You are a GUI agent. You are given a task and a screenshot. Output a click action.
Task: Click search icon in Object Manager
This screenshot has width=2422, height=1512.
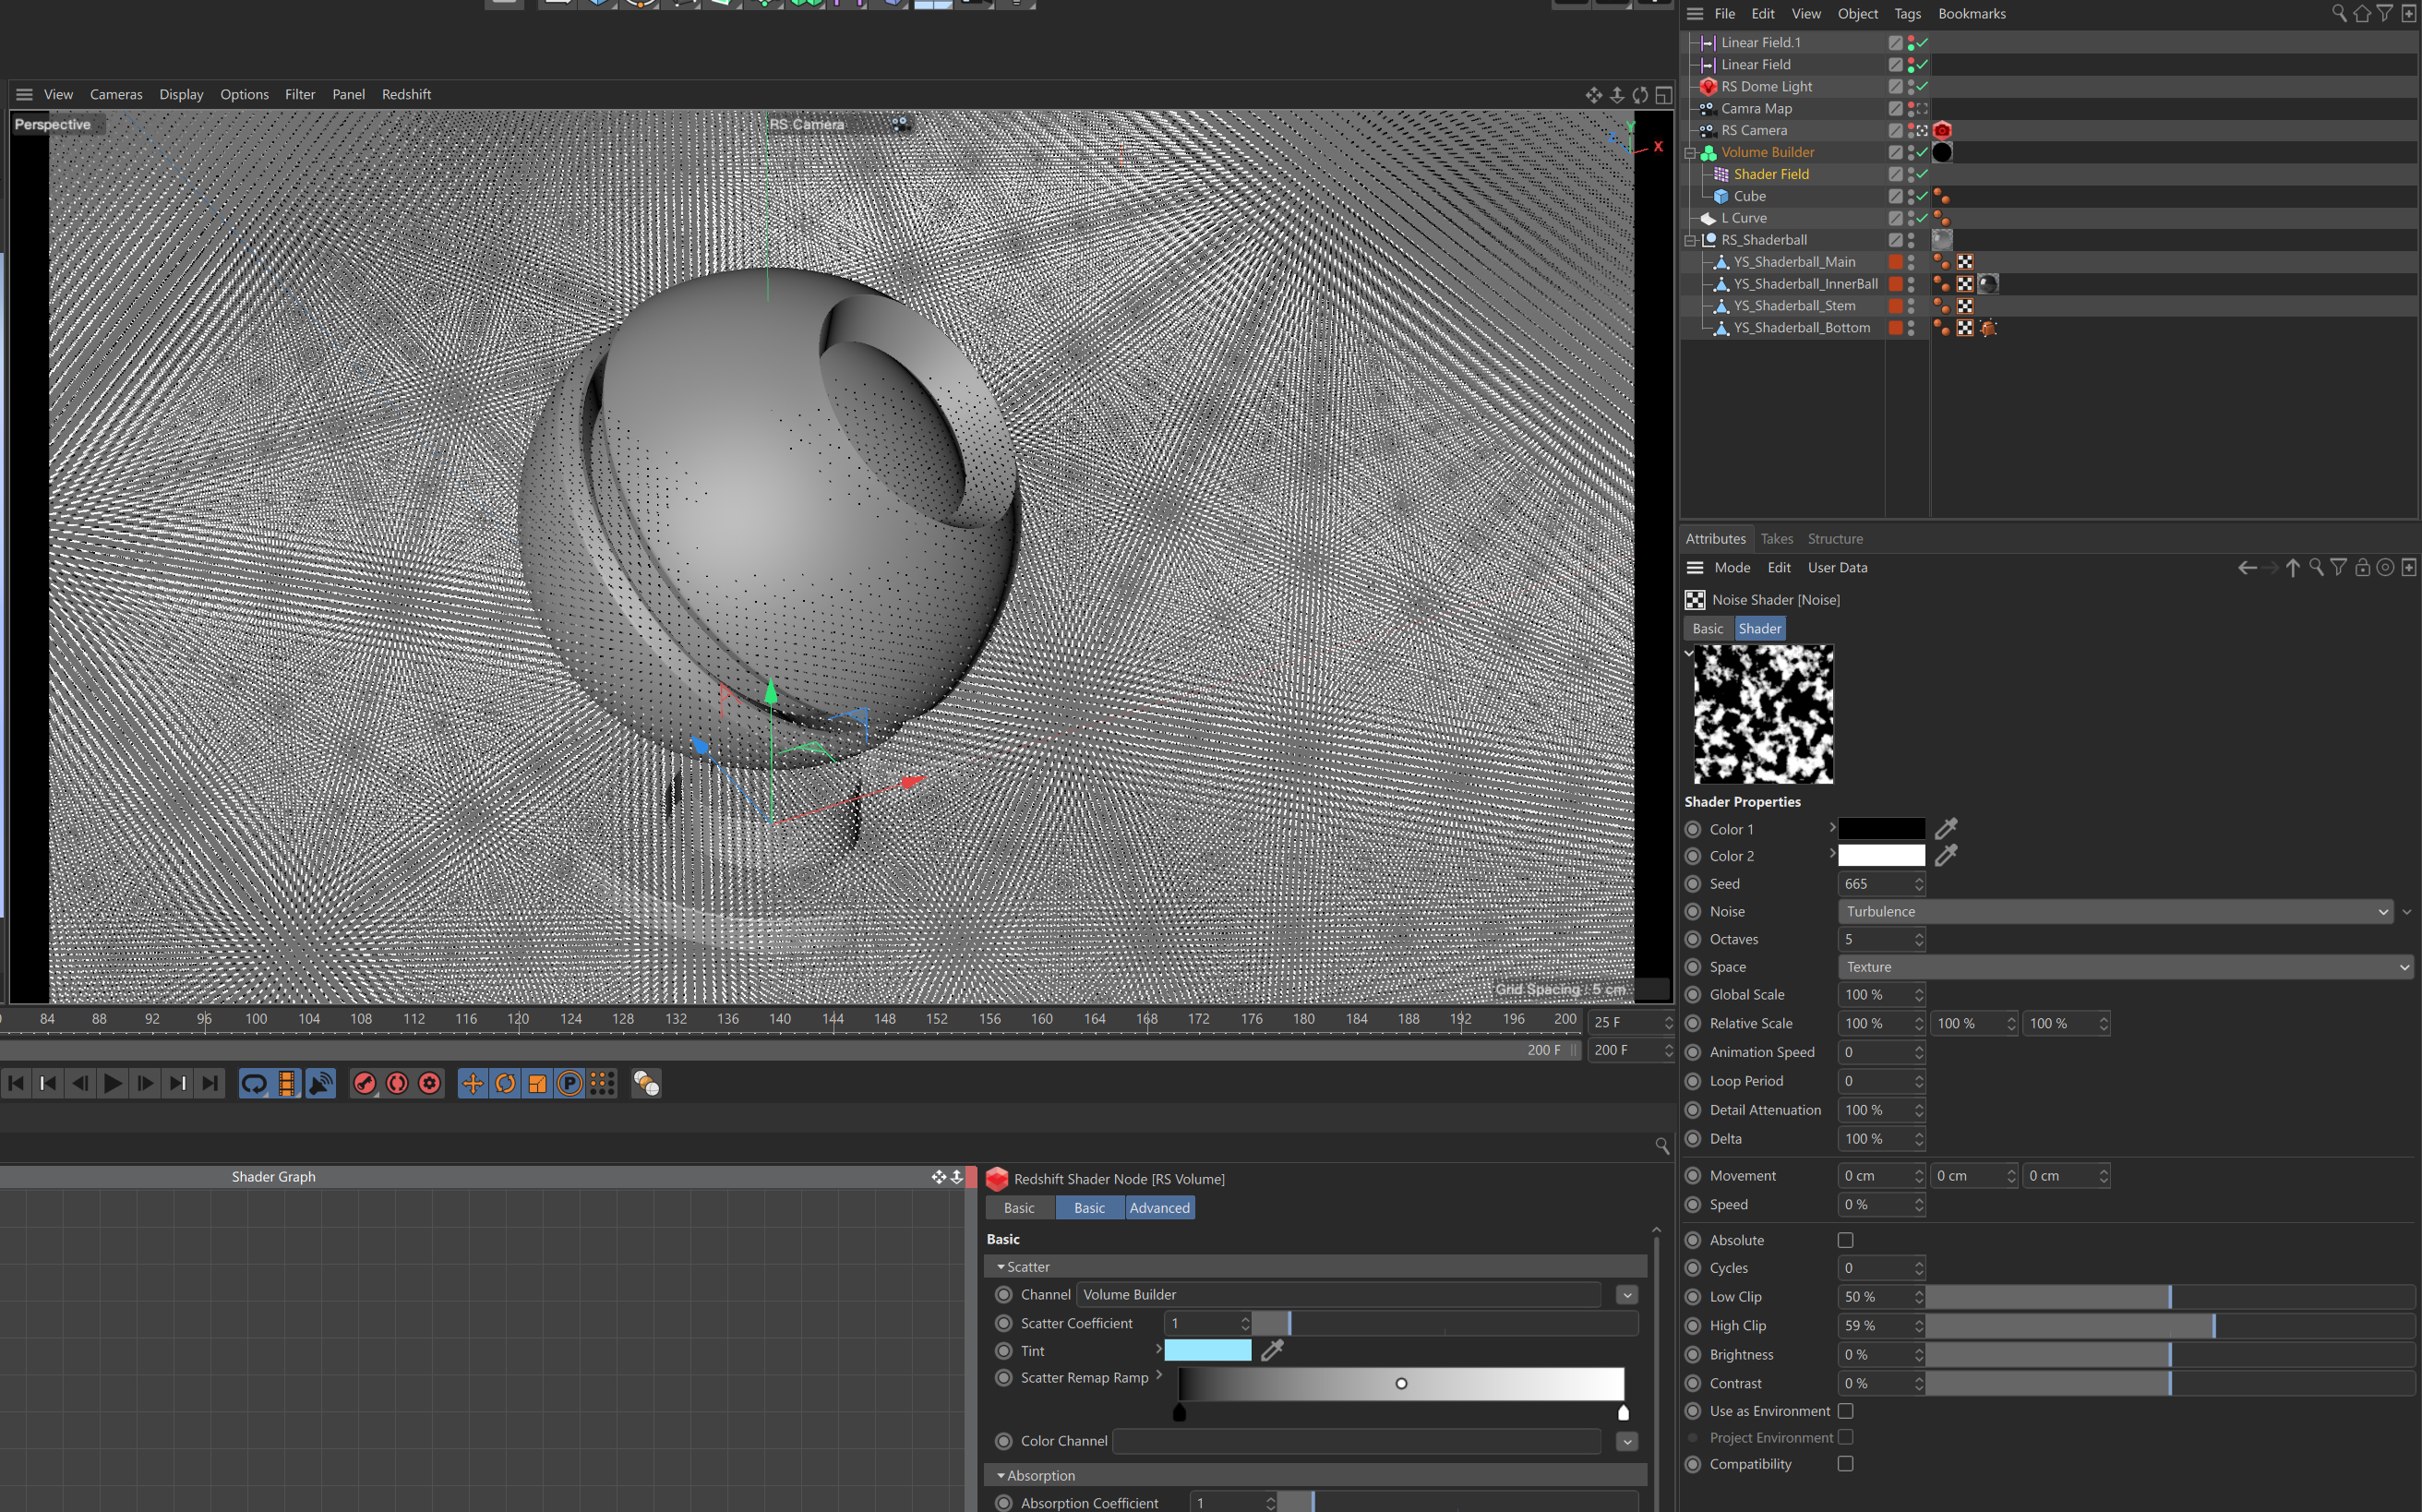[2339, 13]
